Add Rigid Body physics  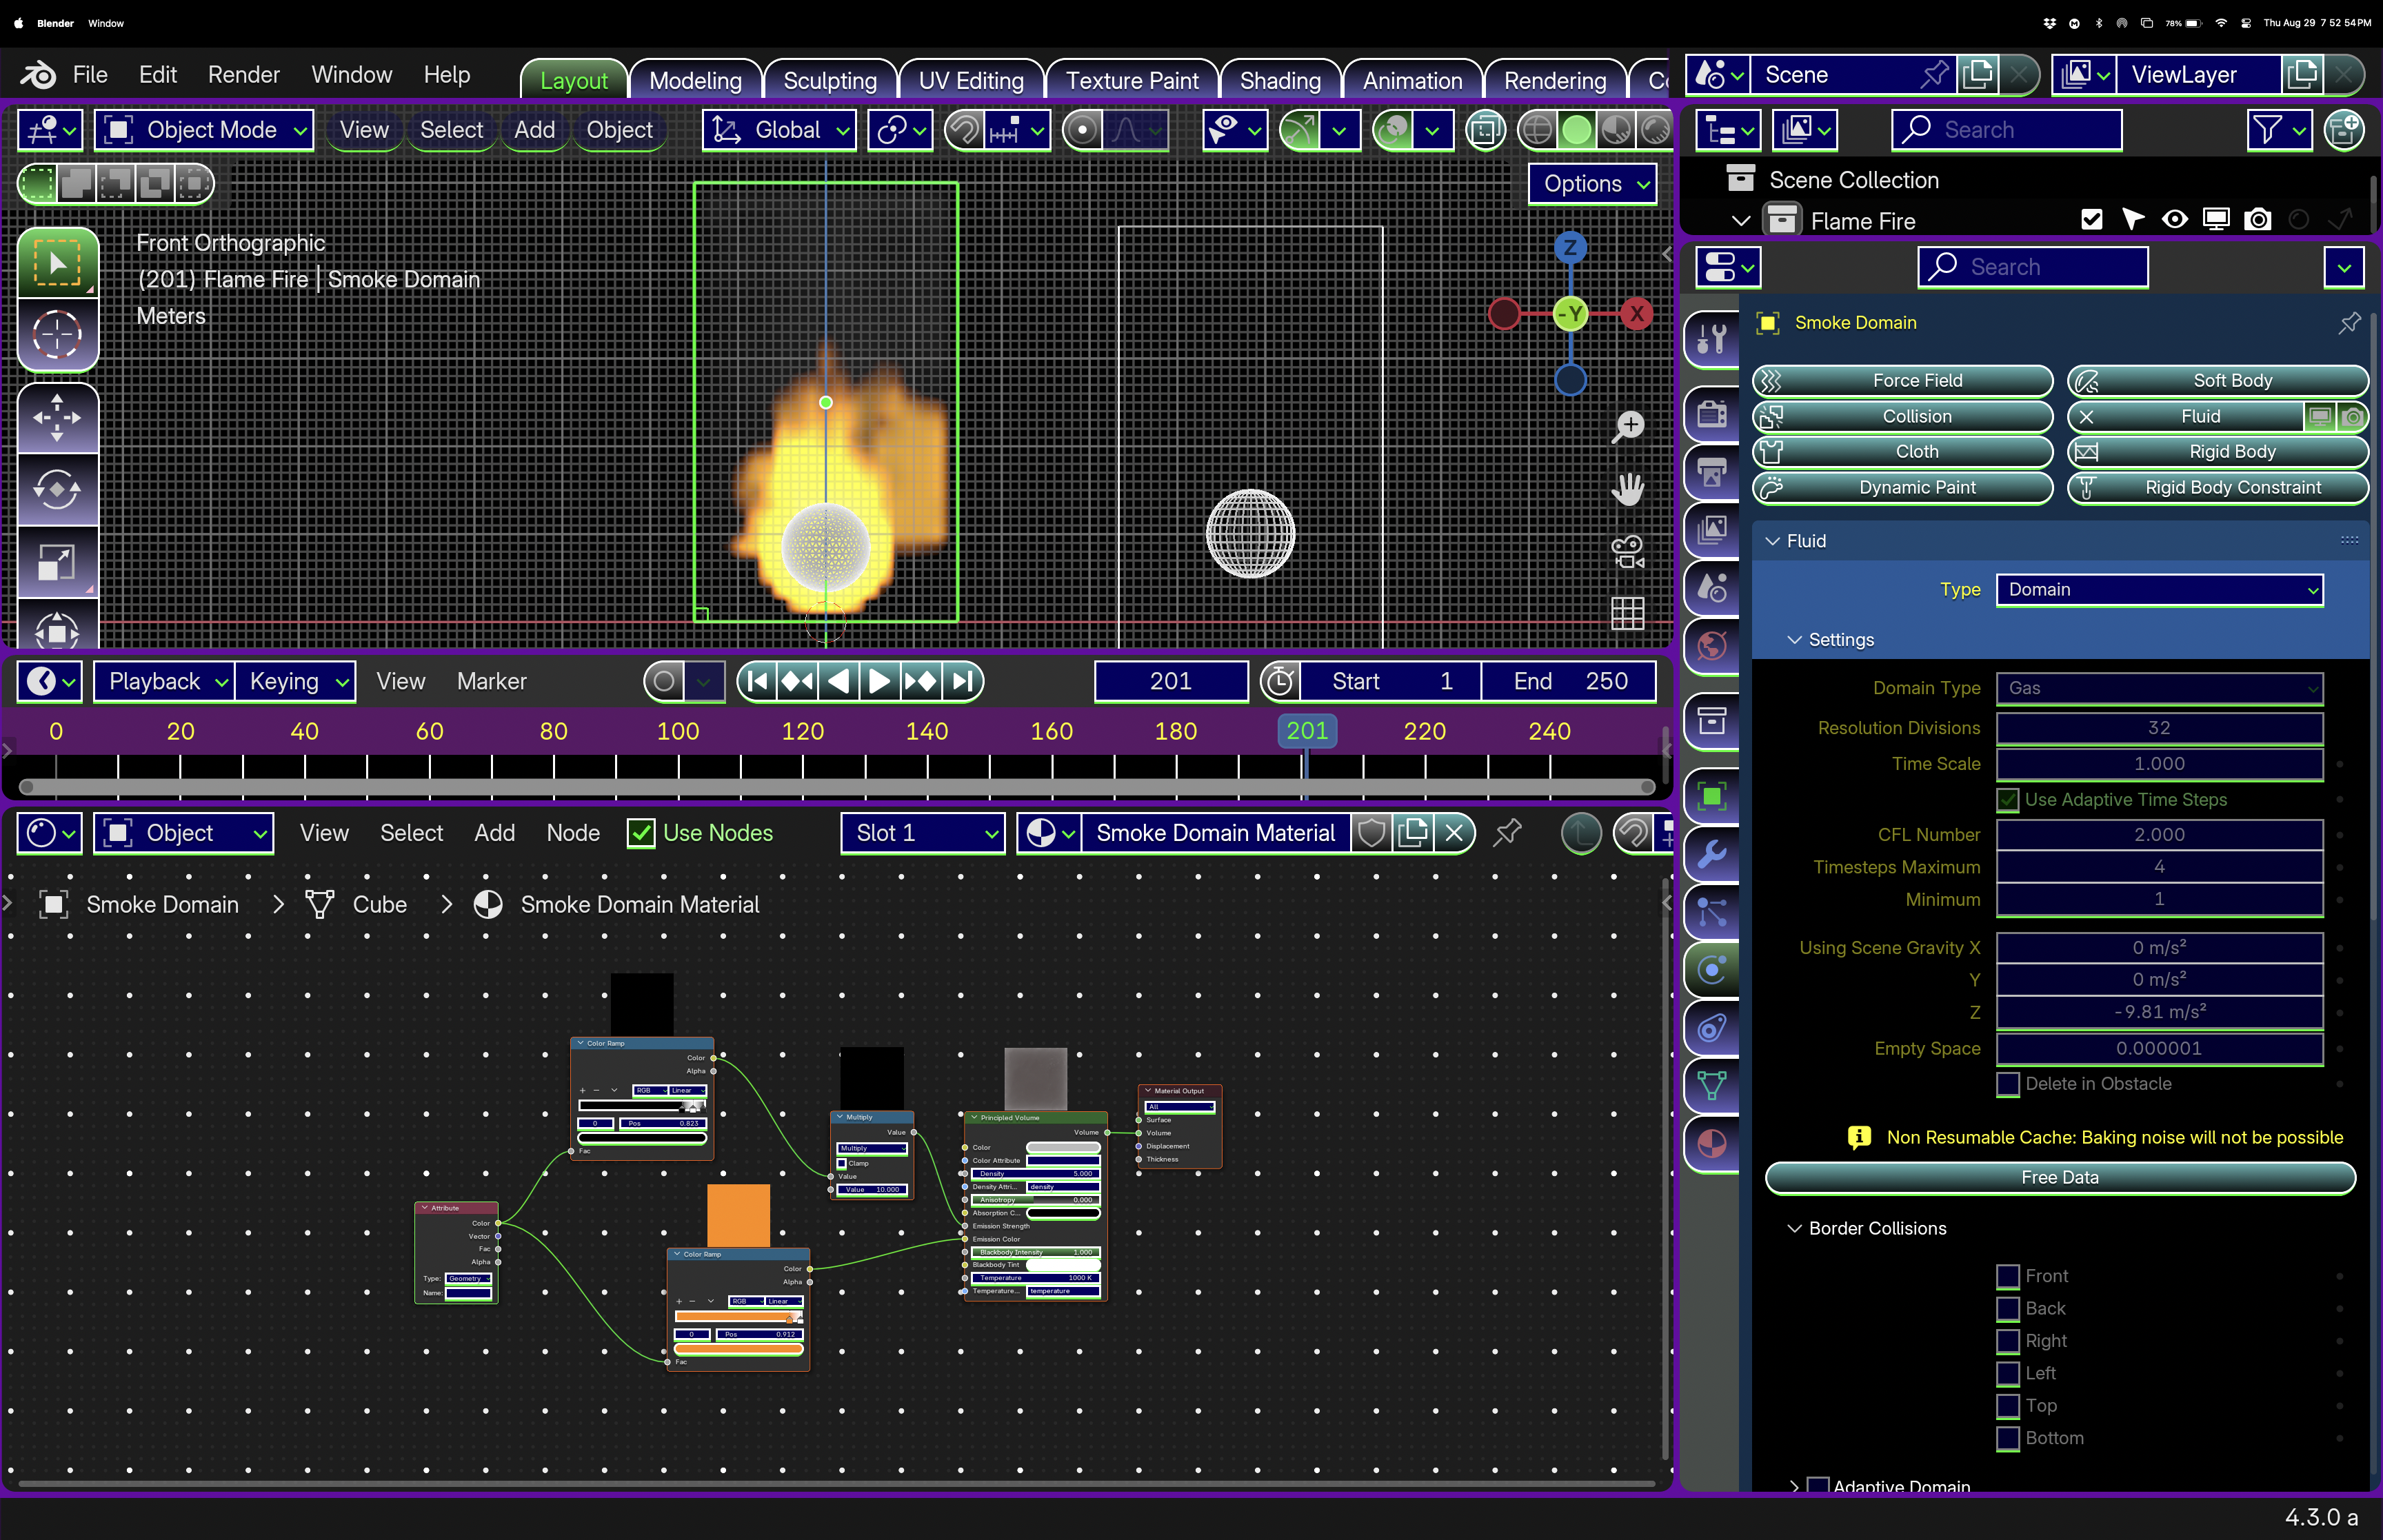2217,452
